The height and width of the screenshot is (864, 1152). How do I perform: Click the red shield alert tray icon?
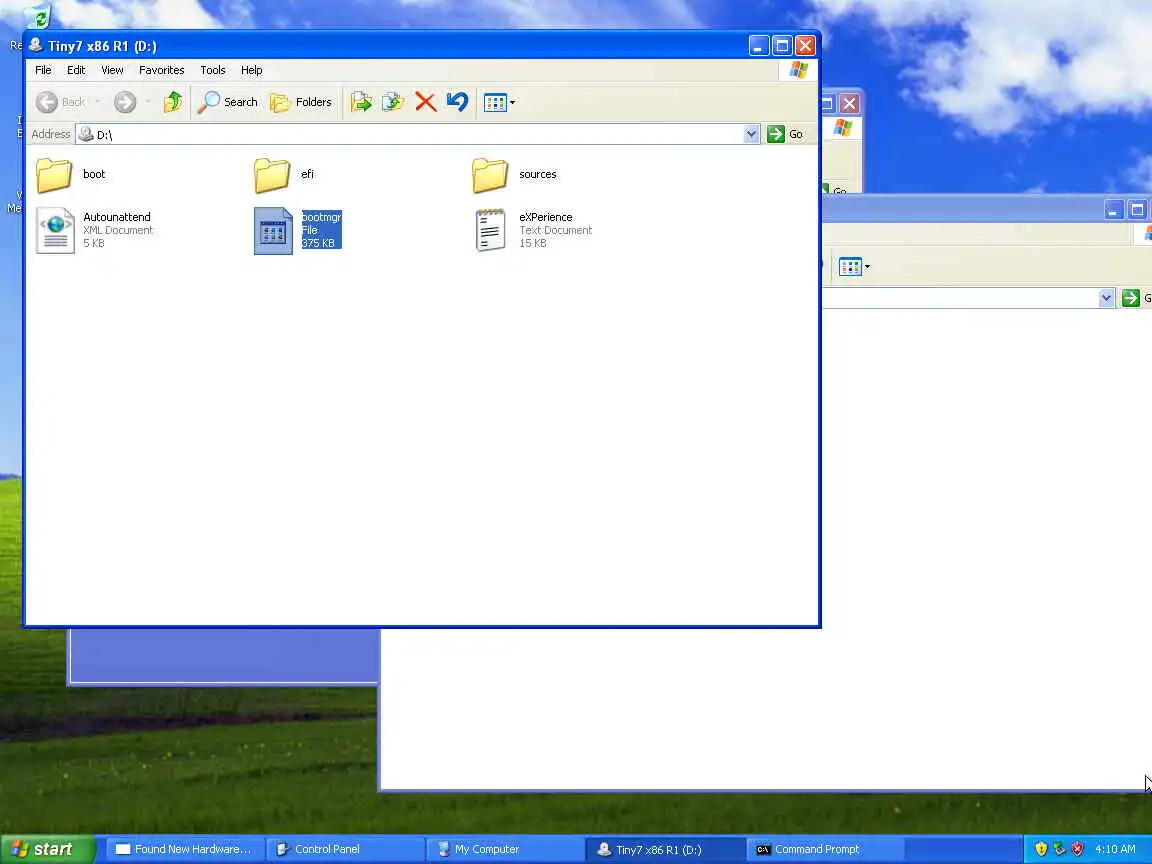pos(1077,849)
